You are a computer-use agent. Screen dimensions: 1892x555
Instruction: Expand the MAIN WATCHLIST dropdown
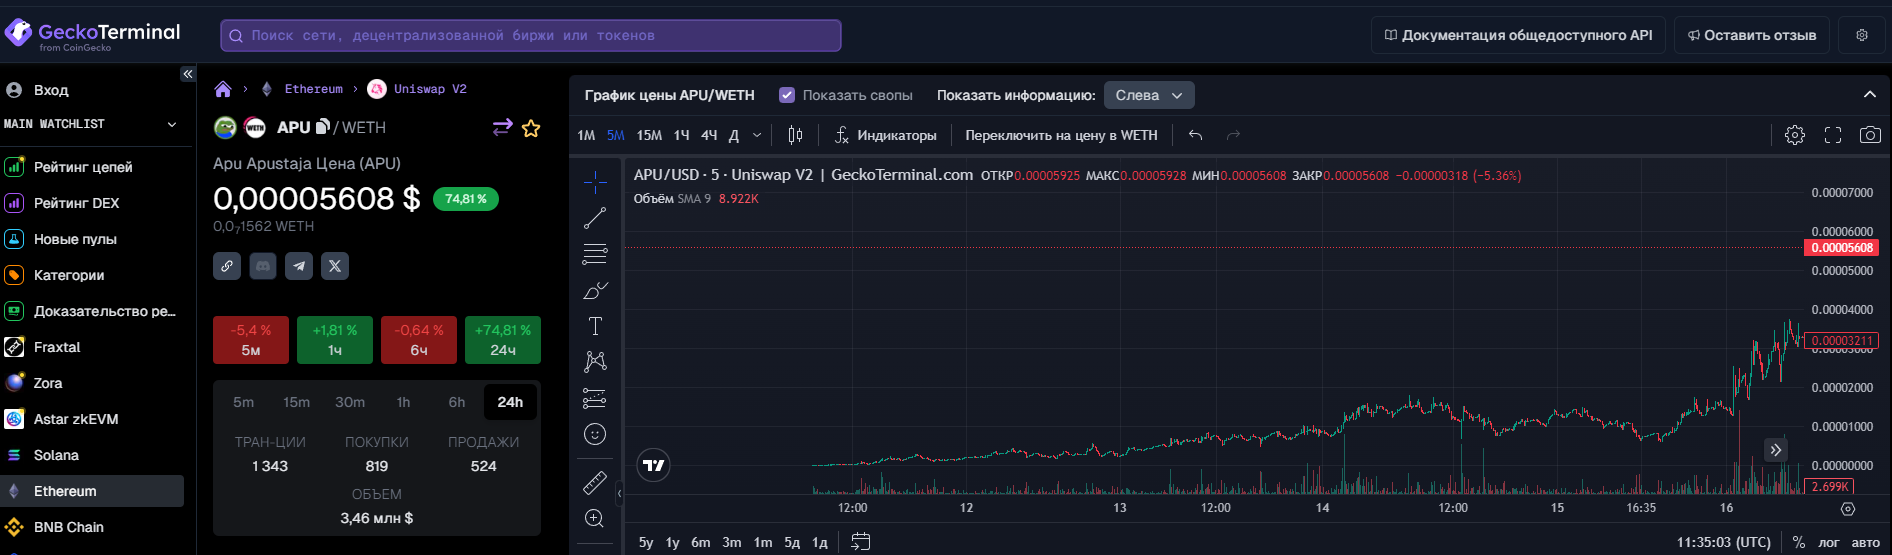coord(172,124)
